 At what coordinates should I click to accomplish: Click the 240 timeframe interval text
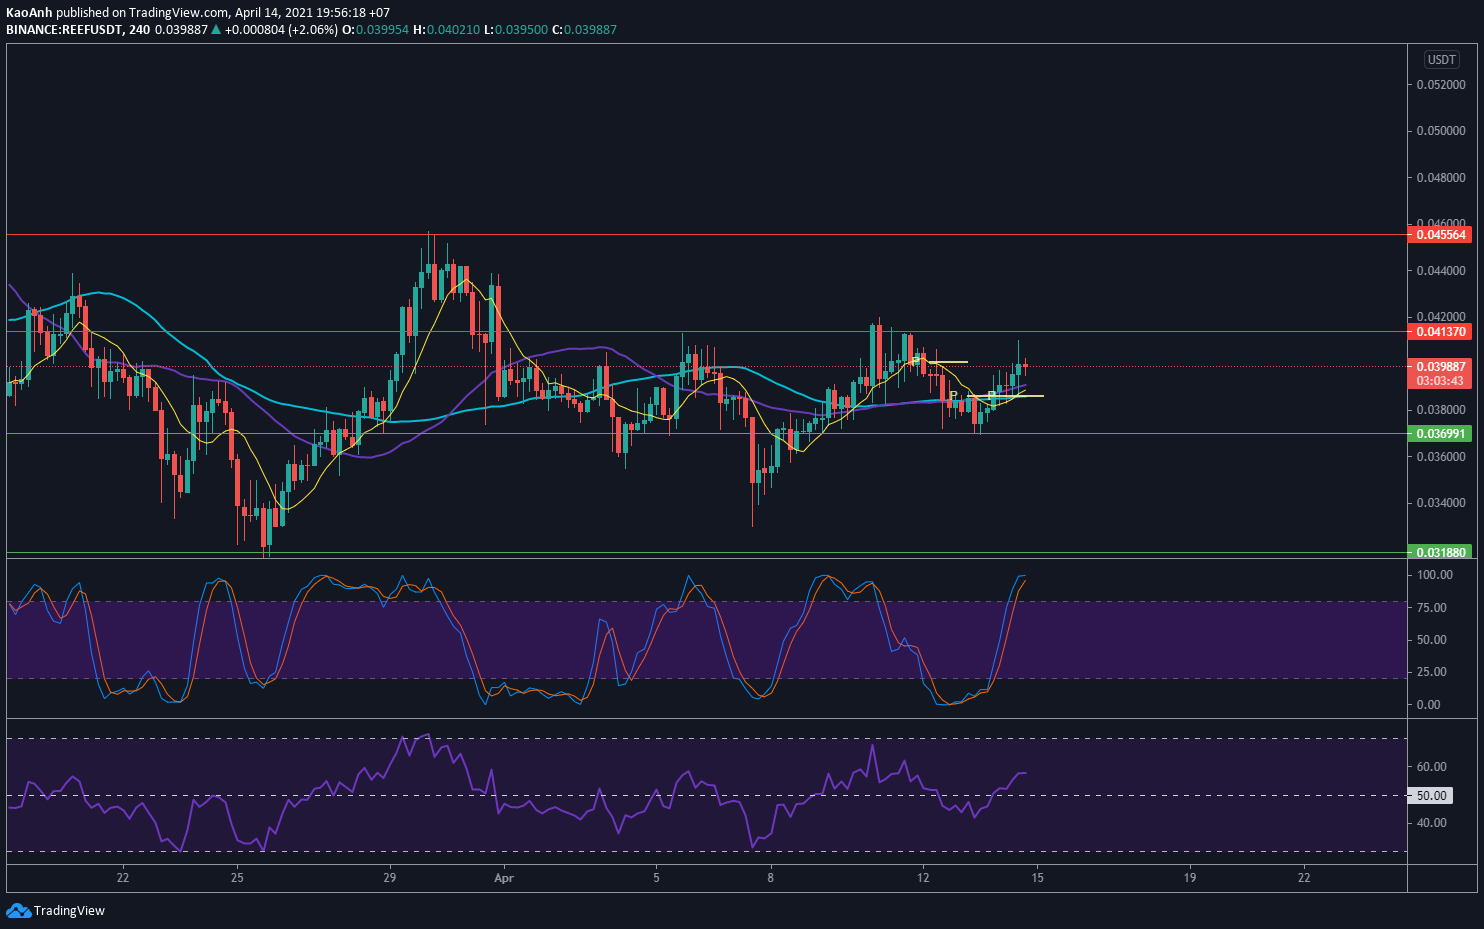point(139,30)
